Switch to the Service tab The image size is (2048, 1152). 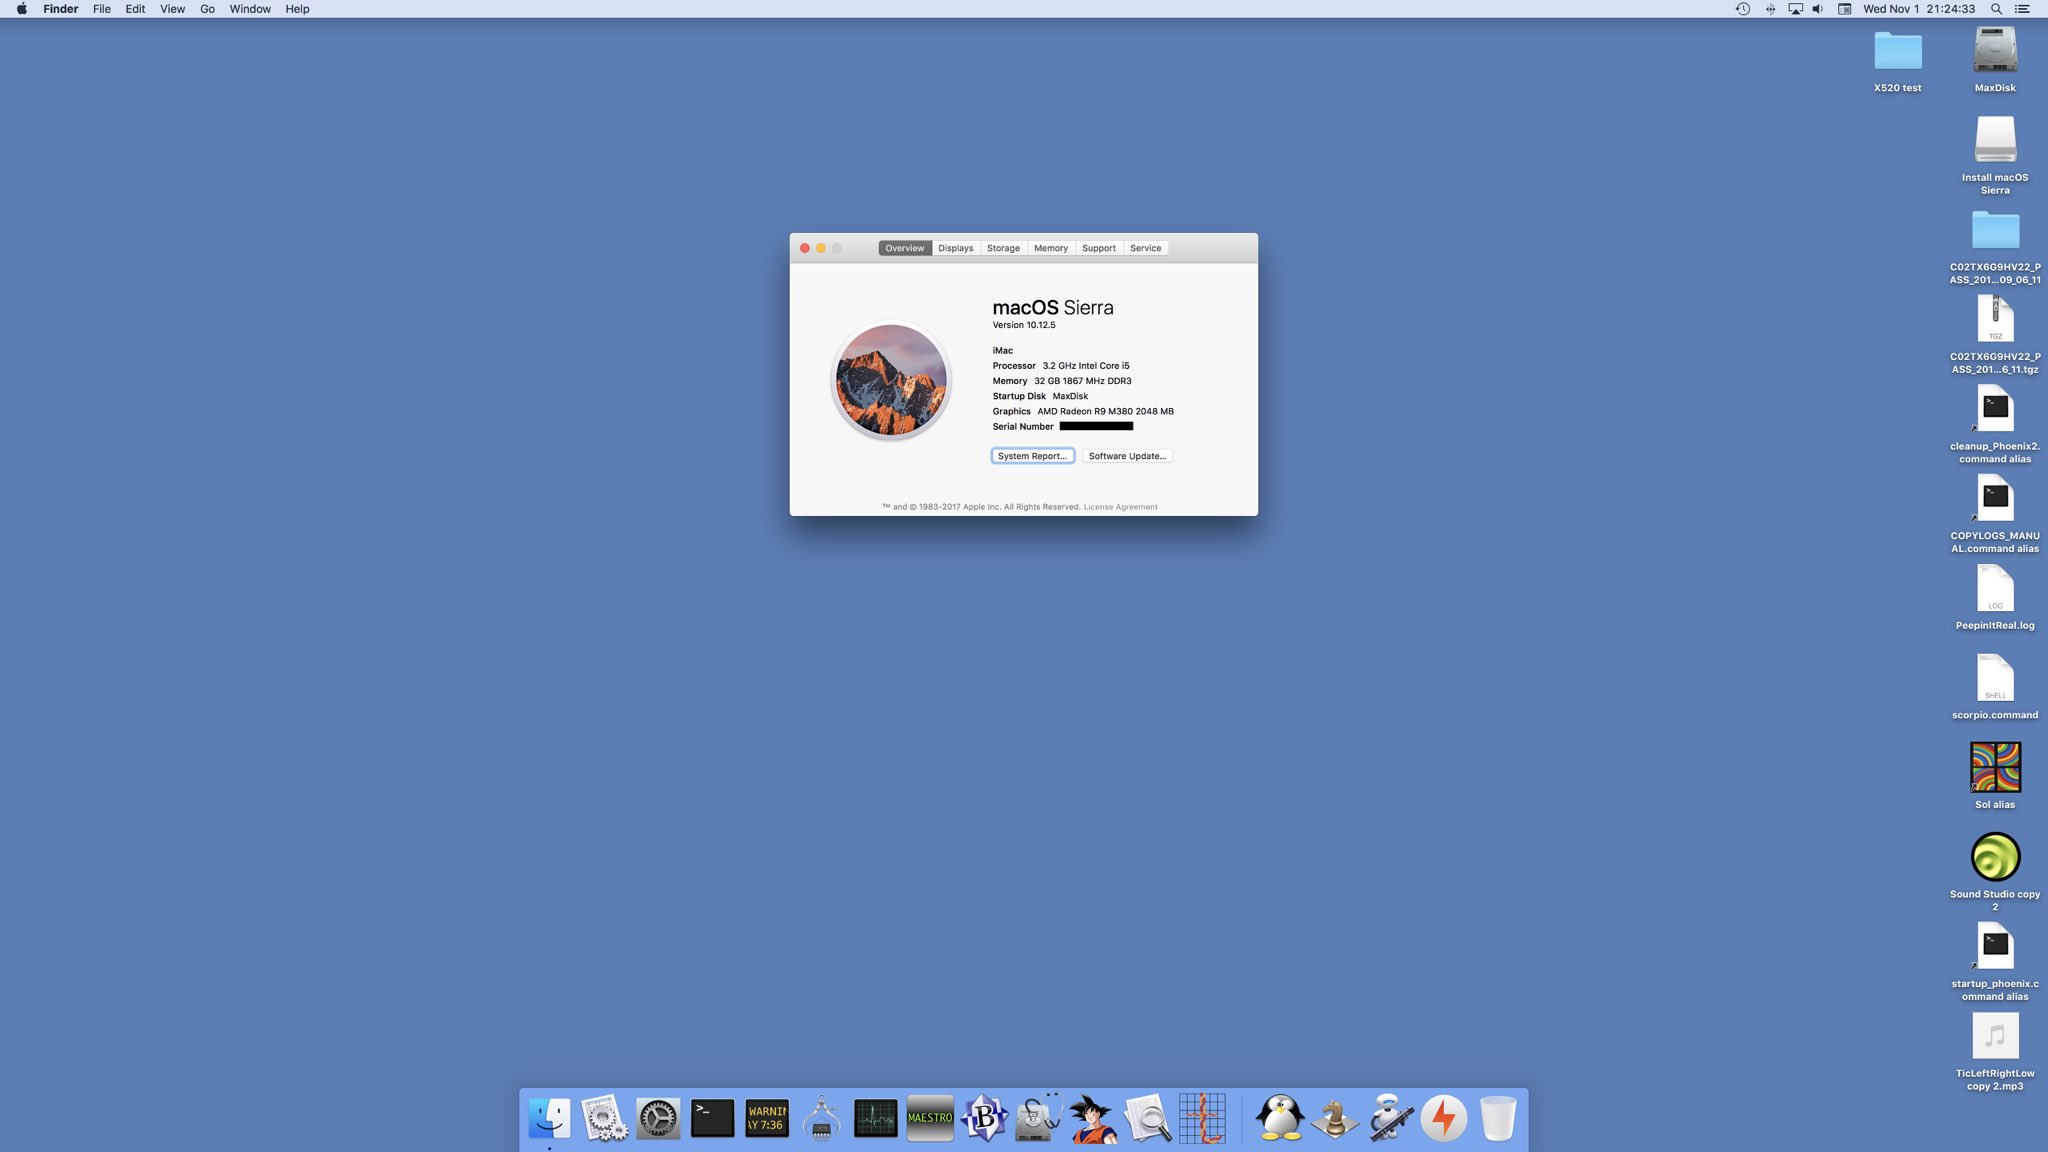pos(1145,248)
